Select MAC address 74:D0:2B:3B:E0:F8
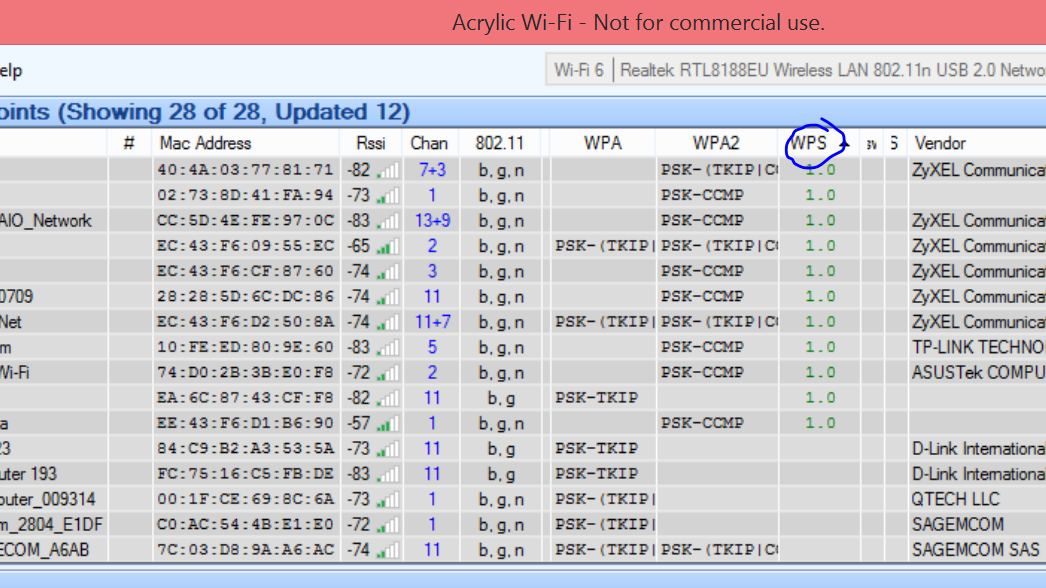This screenshot has height=588, width=1046. [245, 373]
